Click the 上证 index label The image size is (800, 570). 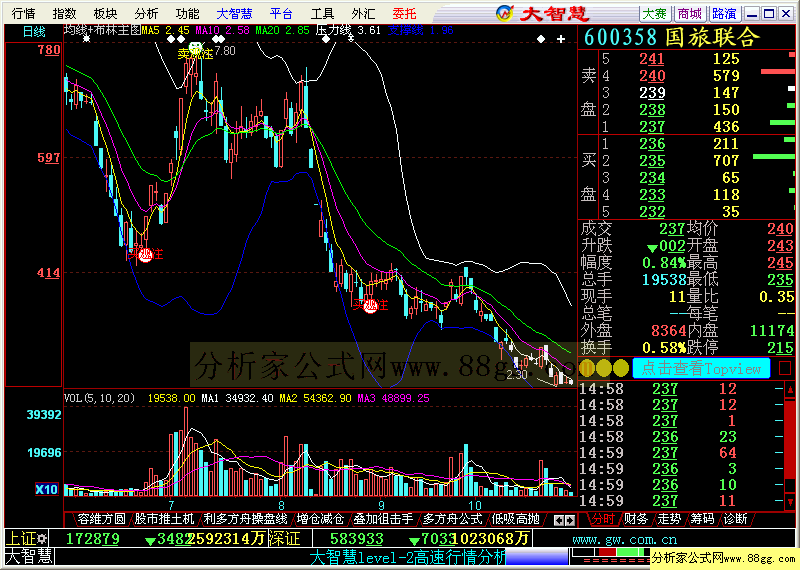20,539
